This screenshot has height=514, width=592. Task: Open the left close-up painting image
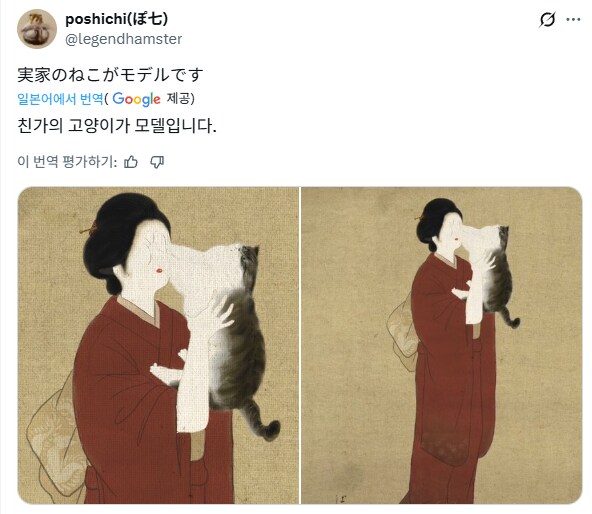158,345
